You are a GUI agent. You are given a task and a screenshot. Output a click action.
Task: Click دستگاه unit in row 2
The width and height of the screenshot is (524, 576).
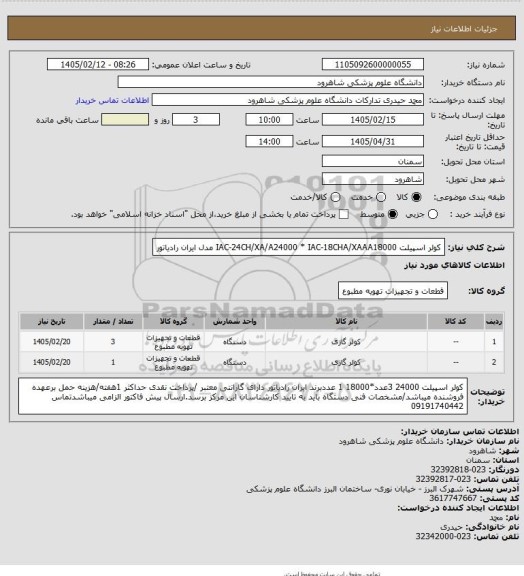[x=234, y=362]
